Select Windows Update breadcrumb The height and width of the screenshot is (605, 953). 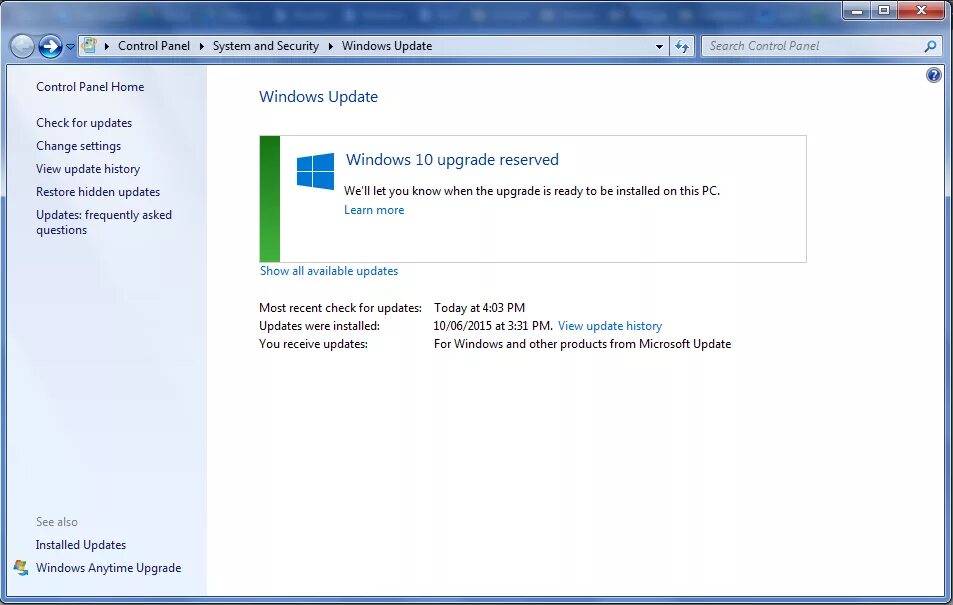click(x=387, y=46)
